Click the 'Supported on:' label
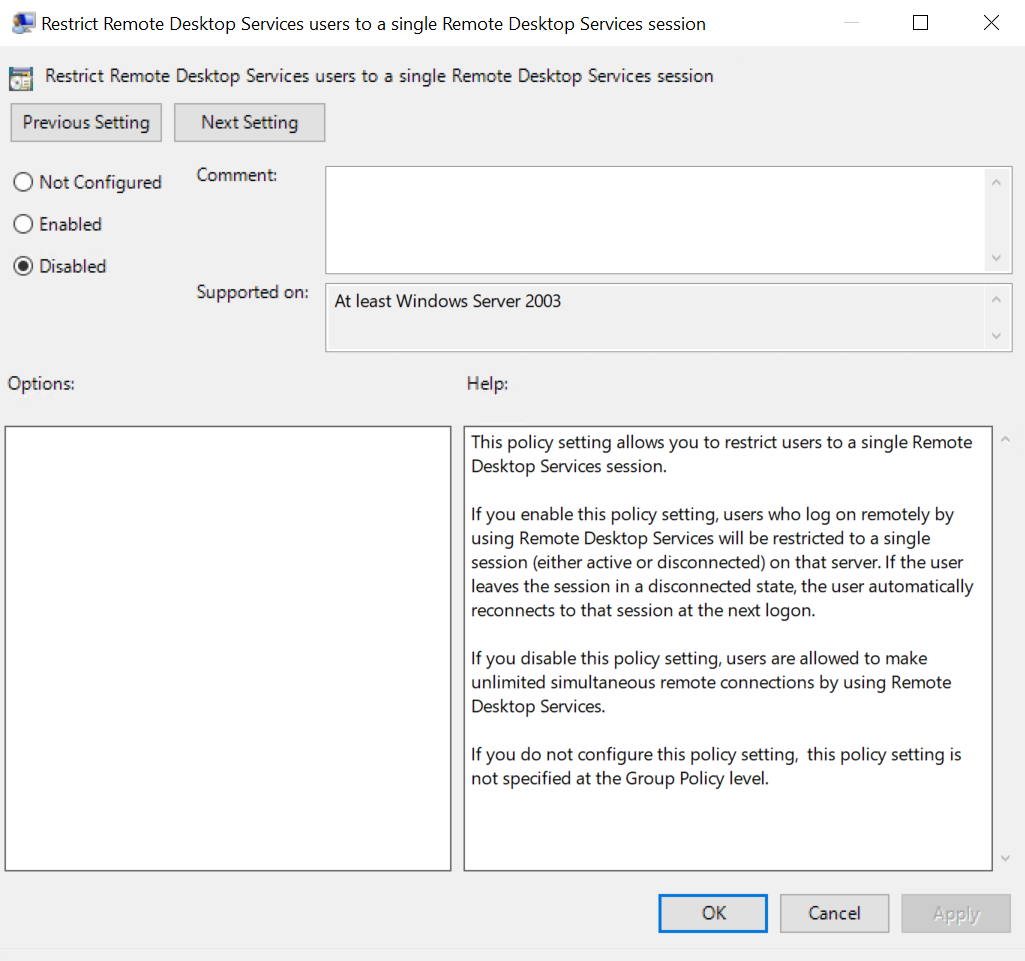1025x961 pixels. coord(252,292)
